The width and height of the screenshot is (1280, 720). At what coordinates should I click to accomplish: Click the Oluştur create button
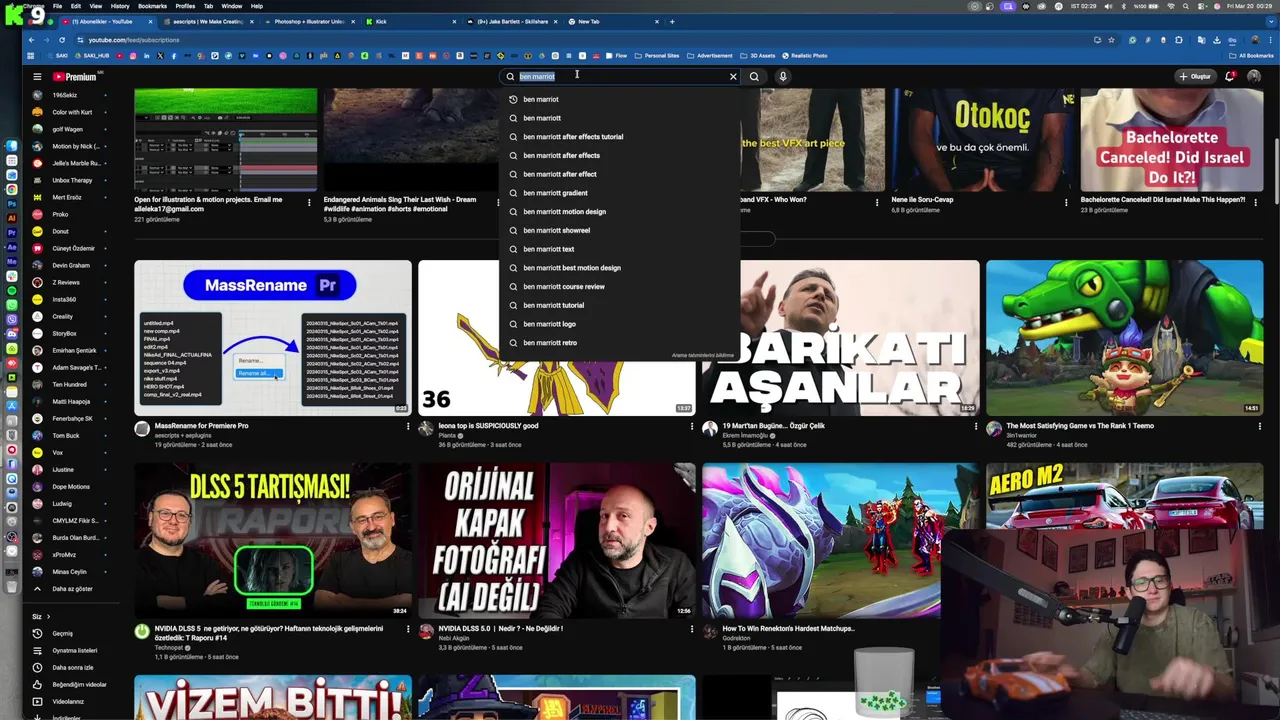point(1194,76)
